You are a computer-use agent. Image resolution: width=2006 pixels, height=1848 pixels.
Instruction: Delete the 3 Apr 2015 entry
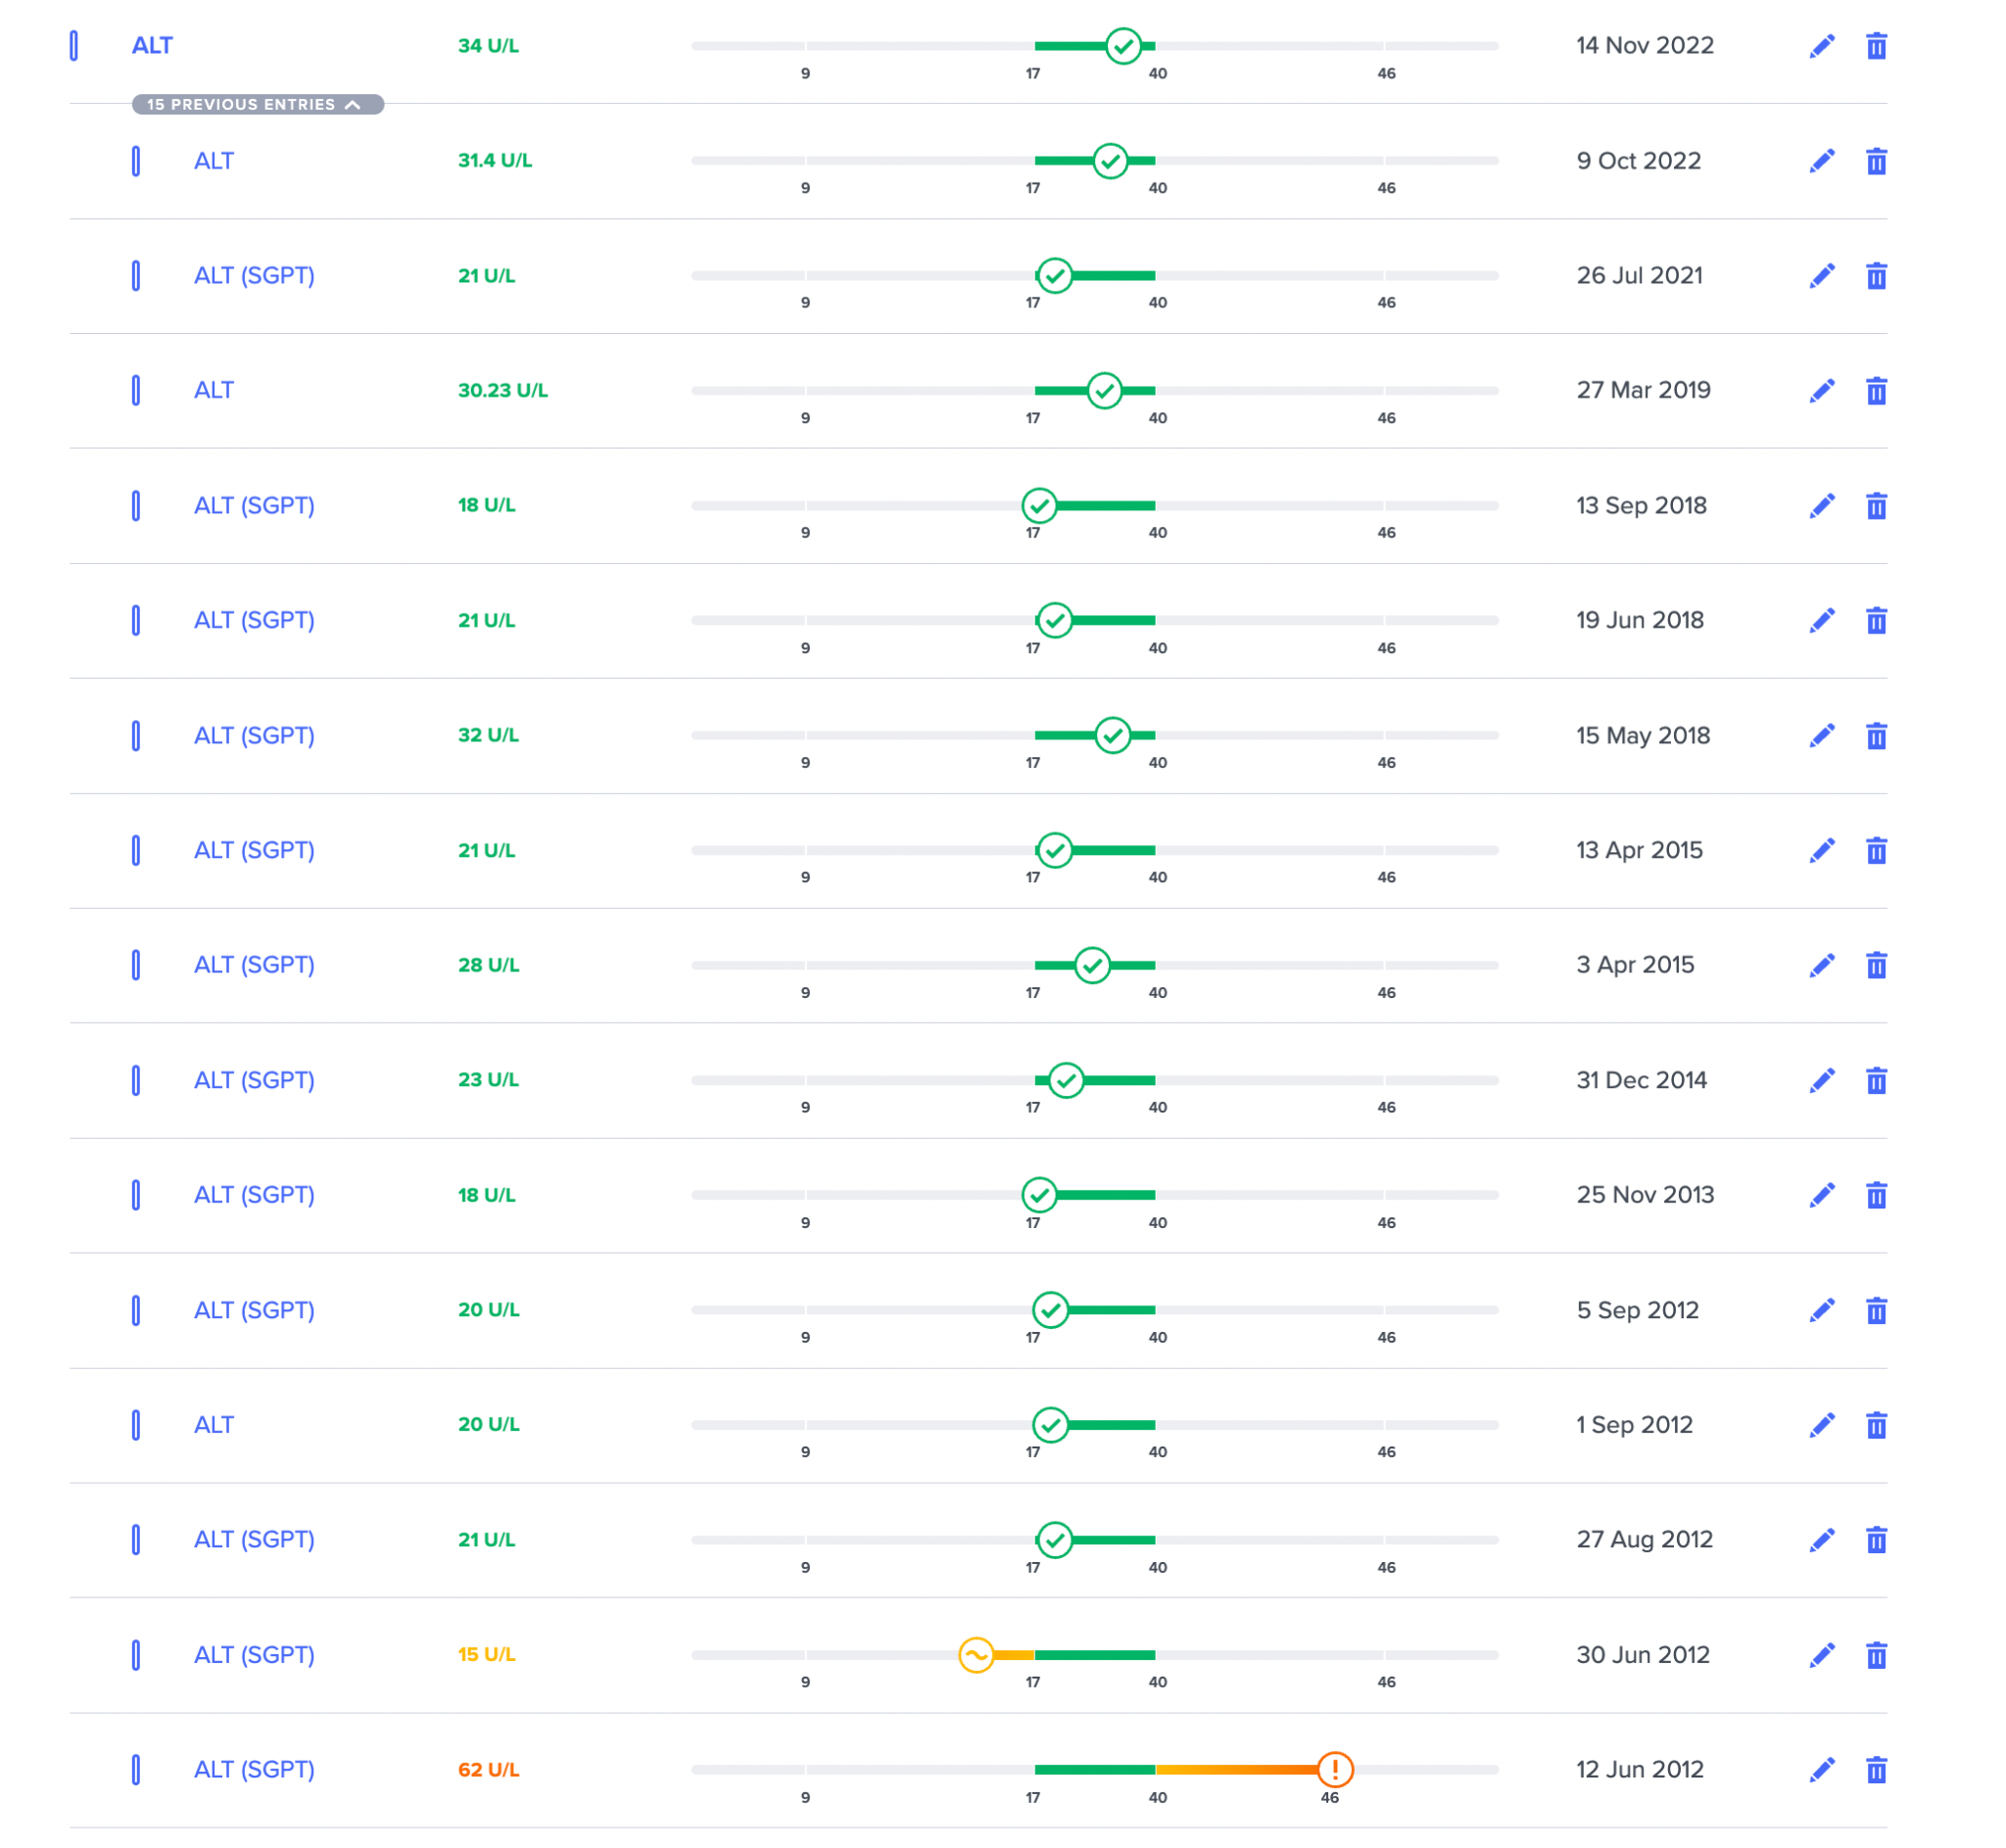pos(1876,966)
